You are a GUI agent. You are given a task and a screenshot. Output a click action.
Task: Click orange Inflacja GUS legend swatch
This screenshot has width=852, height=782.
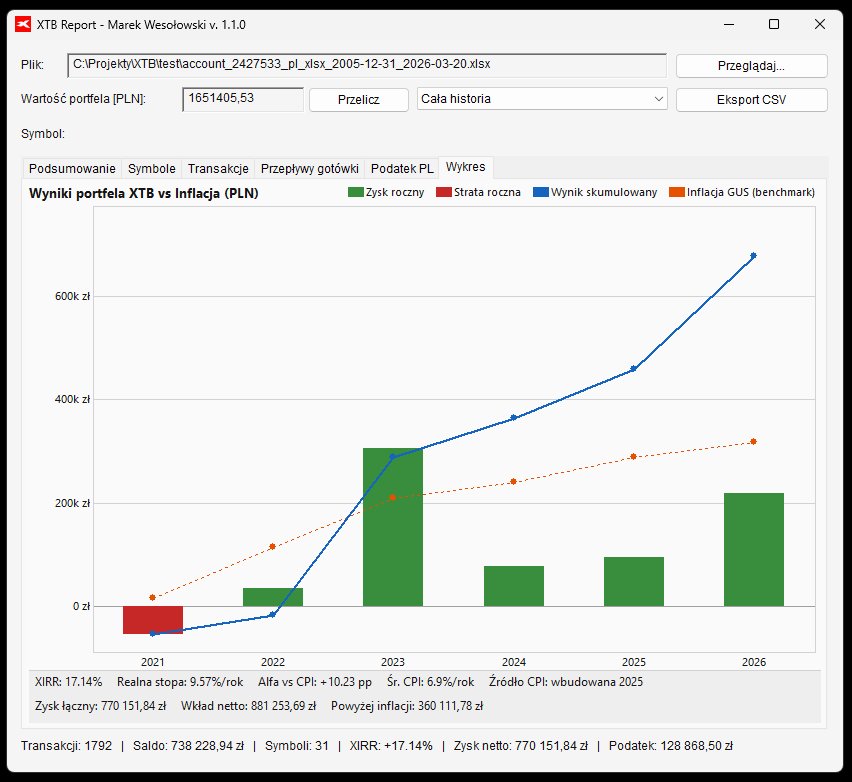click(676, 192)
